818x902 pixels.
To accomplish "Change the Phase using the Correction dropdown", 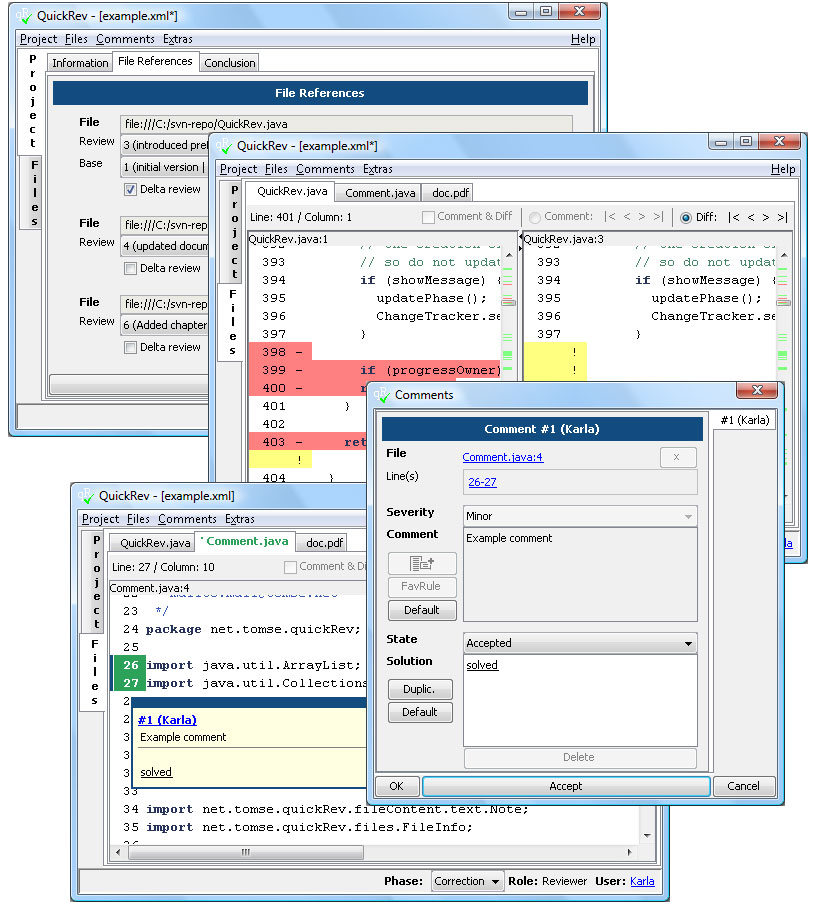I will (466, 881).
